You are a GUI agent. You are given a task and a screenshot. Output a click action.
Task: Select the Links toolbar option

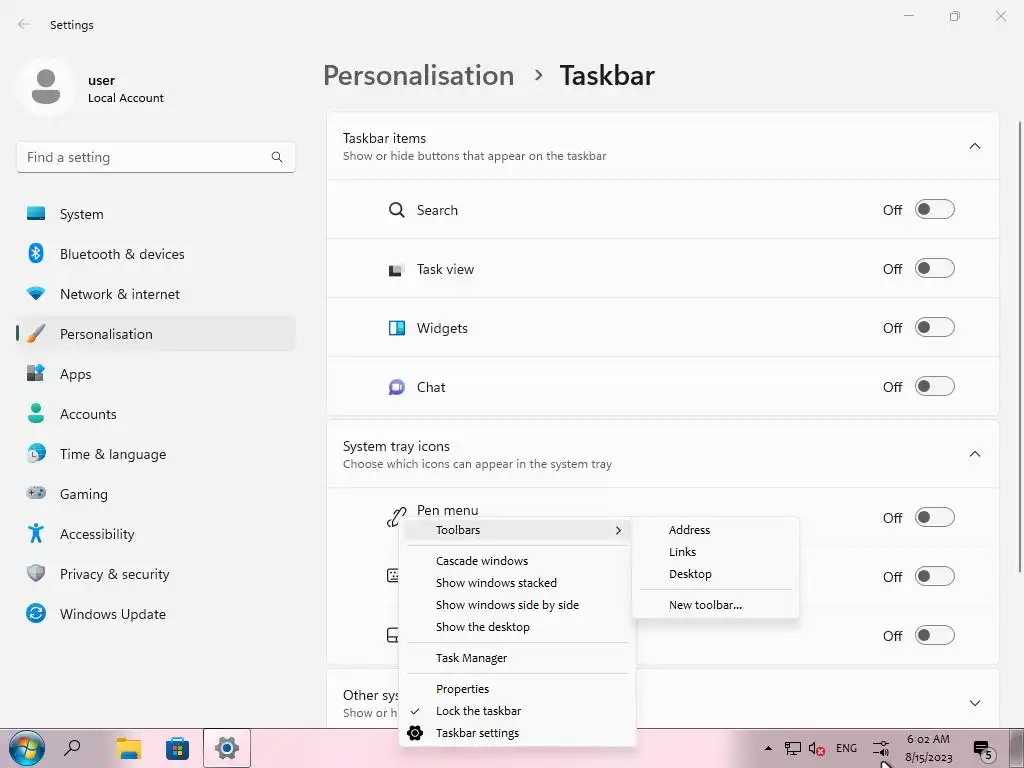715,552
